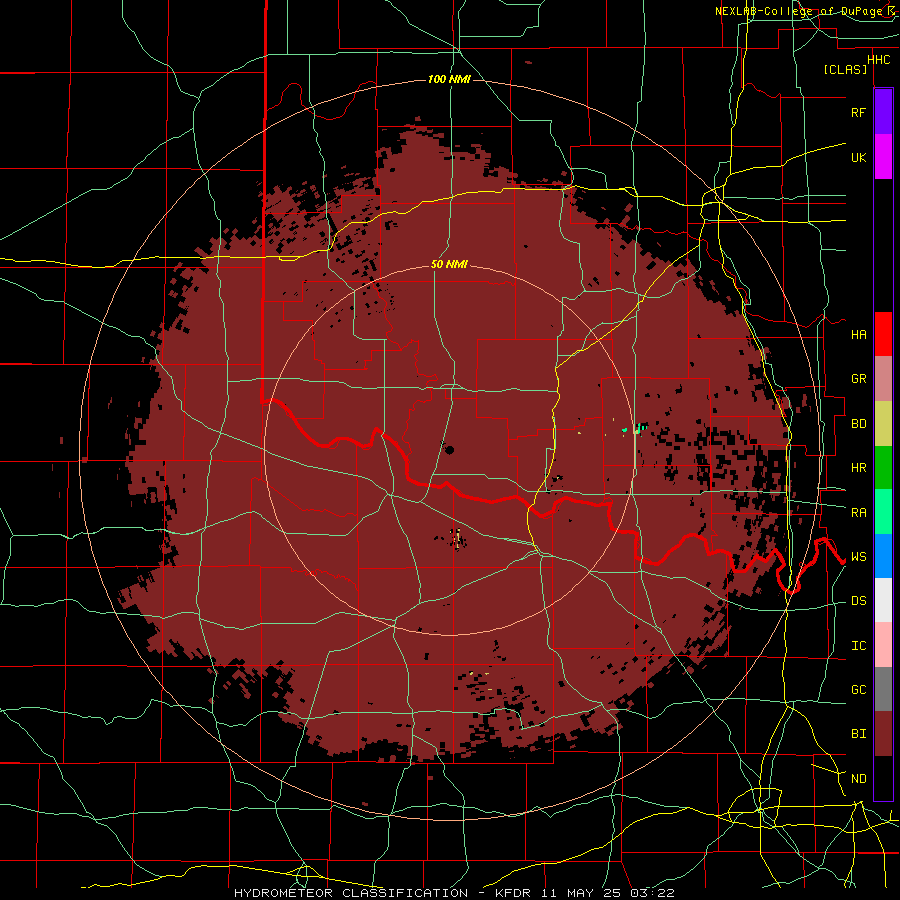The width and height of the screenshot is (900, 900).
Task: Click the RF legend label
Action: 858,112
